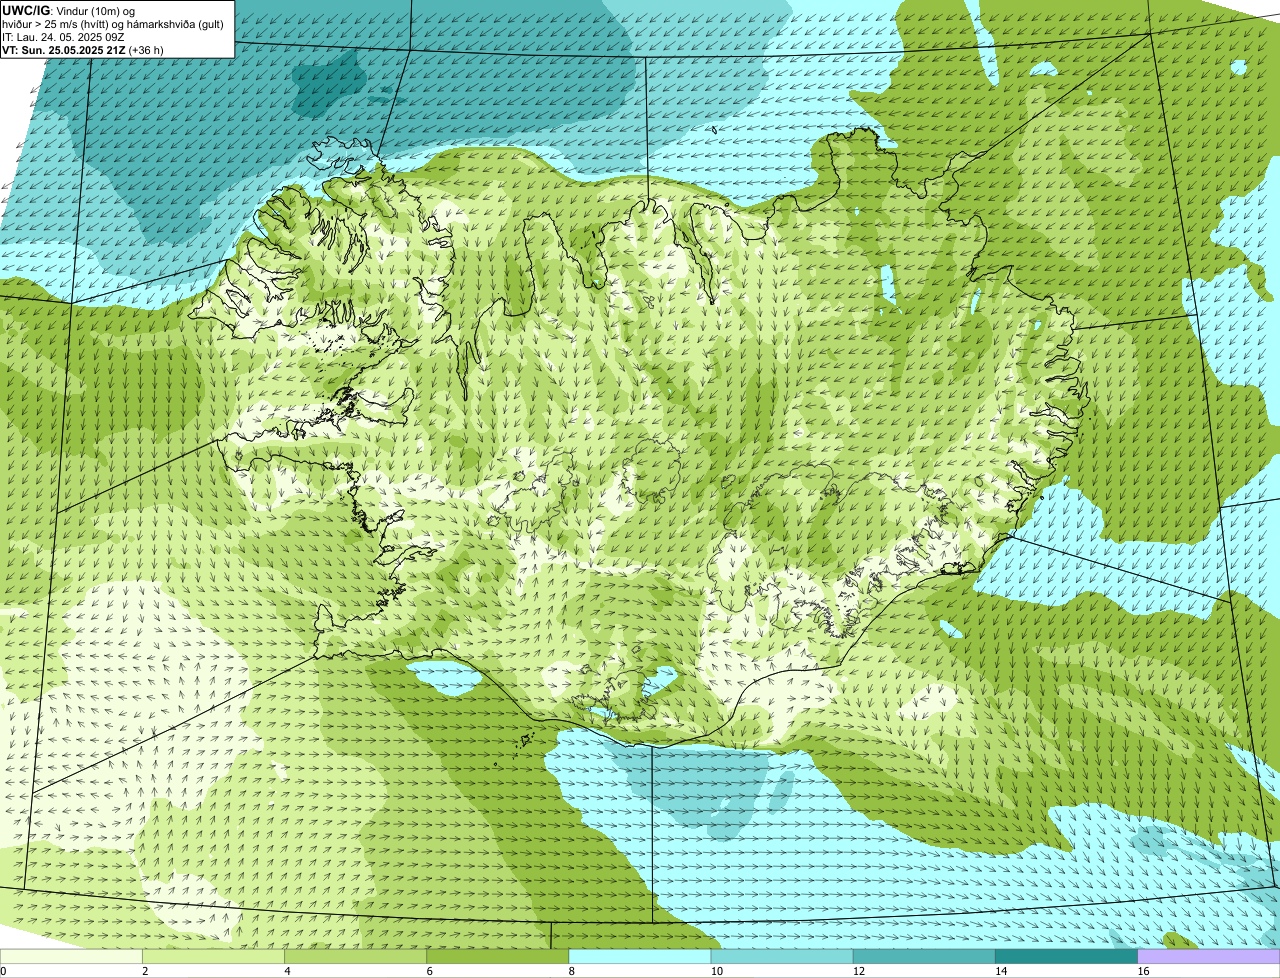This screenshot has width=1280, height=978.
Task: Select the text 'hviður > 25 m/s (hvítt) og hámarkshviða (gult)'
Action: tap(113, 24)
